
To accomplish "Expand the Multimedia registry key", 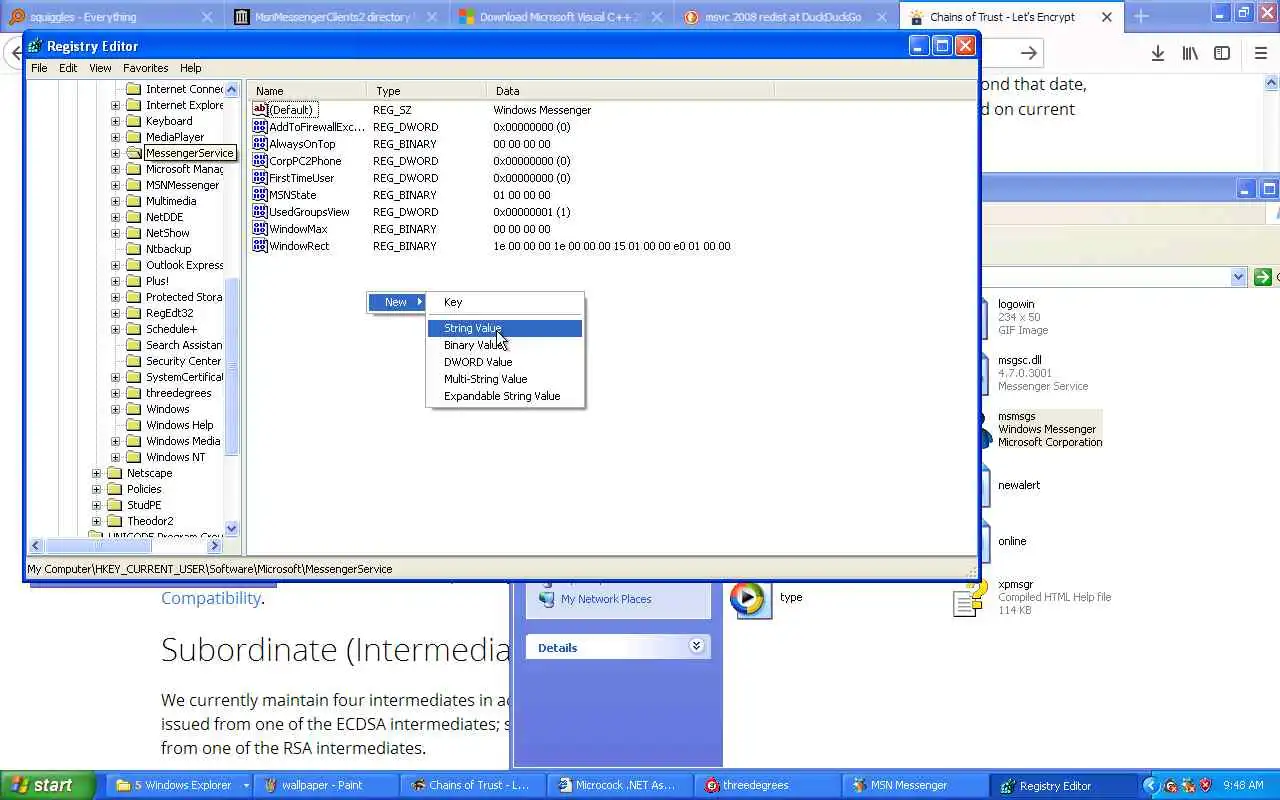I will click(115, 201).
